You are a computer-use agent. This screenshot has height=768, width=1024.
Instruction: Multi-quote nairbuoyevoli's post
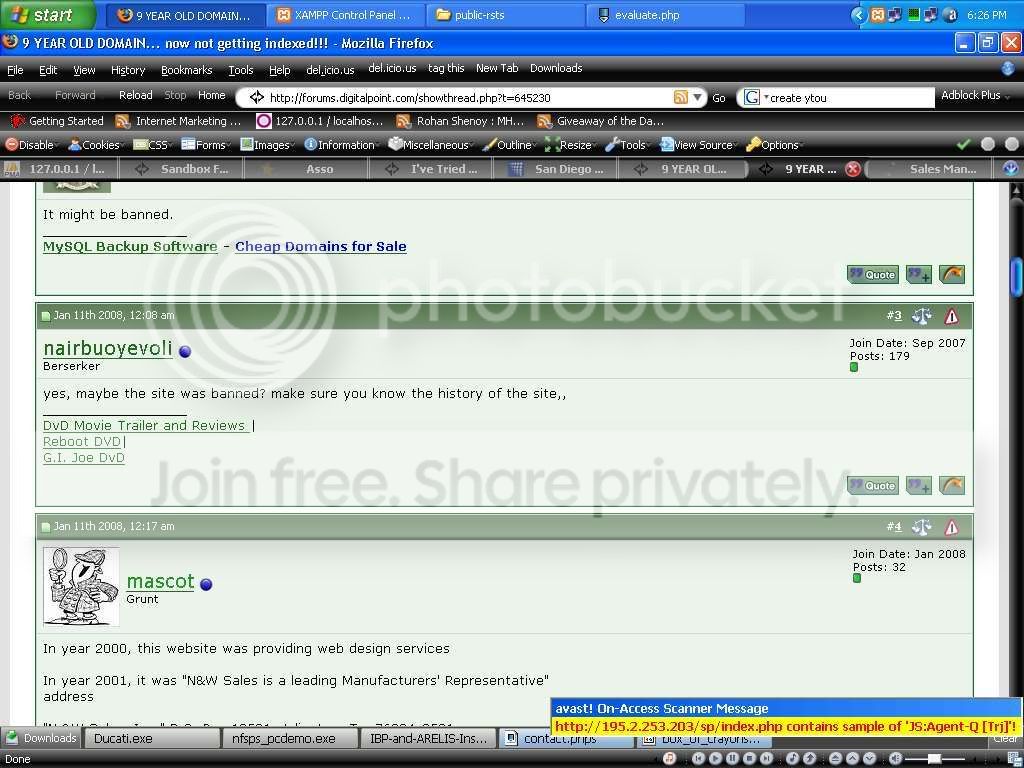point(919,486)
